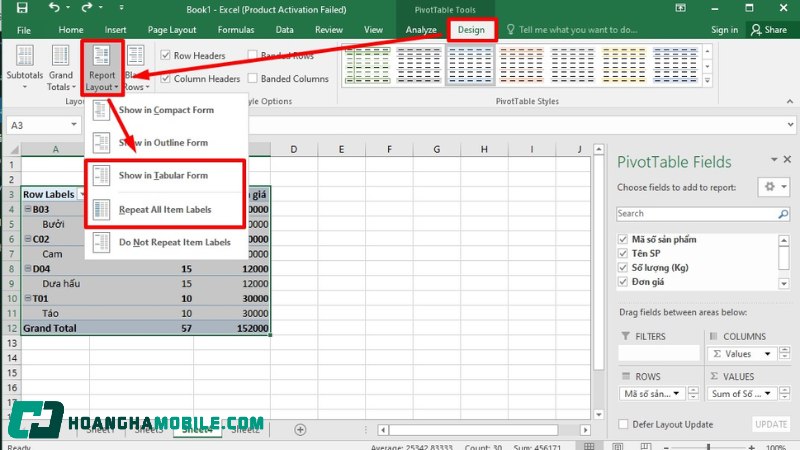Apply the yellow PivotTable style thumbnail
The image size is (800, 450).
[623, 65]
